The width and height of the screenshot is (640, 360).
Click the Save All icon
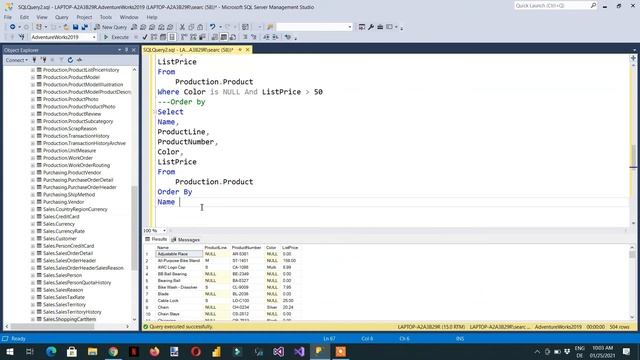(84, 27)
